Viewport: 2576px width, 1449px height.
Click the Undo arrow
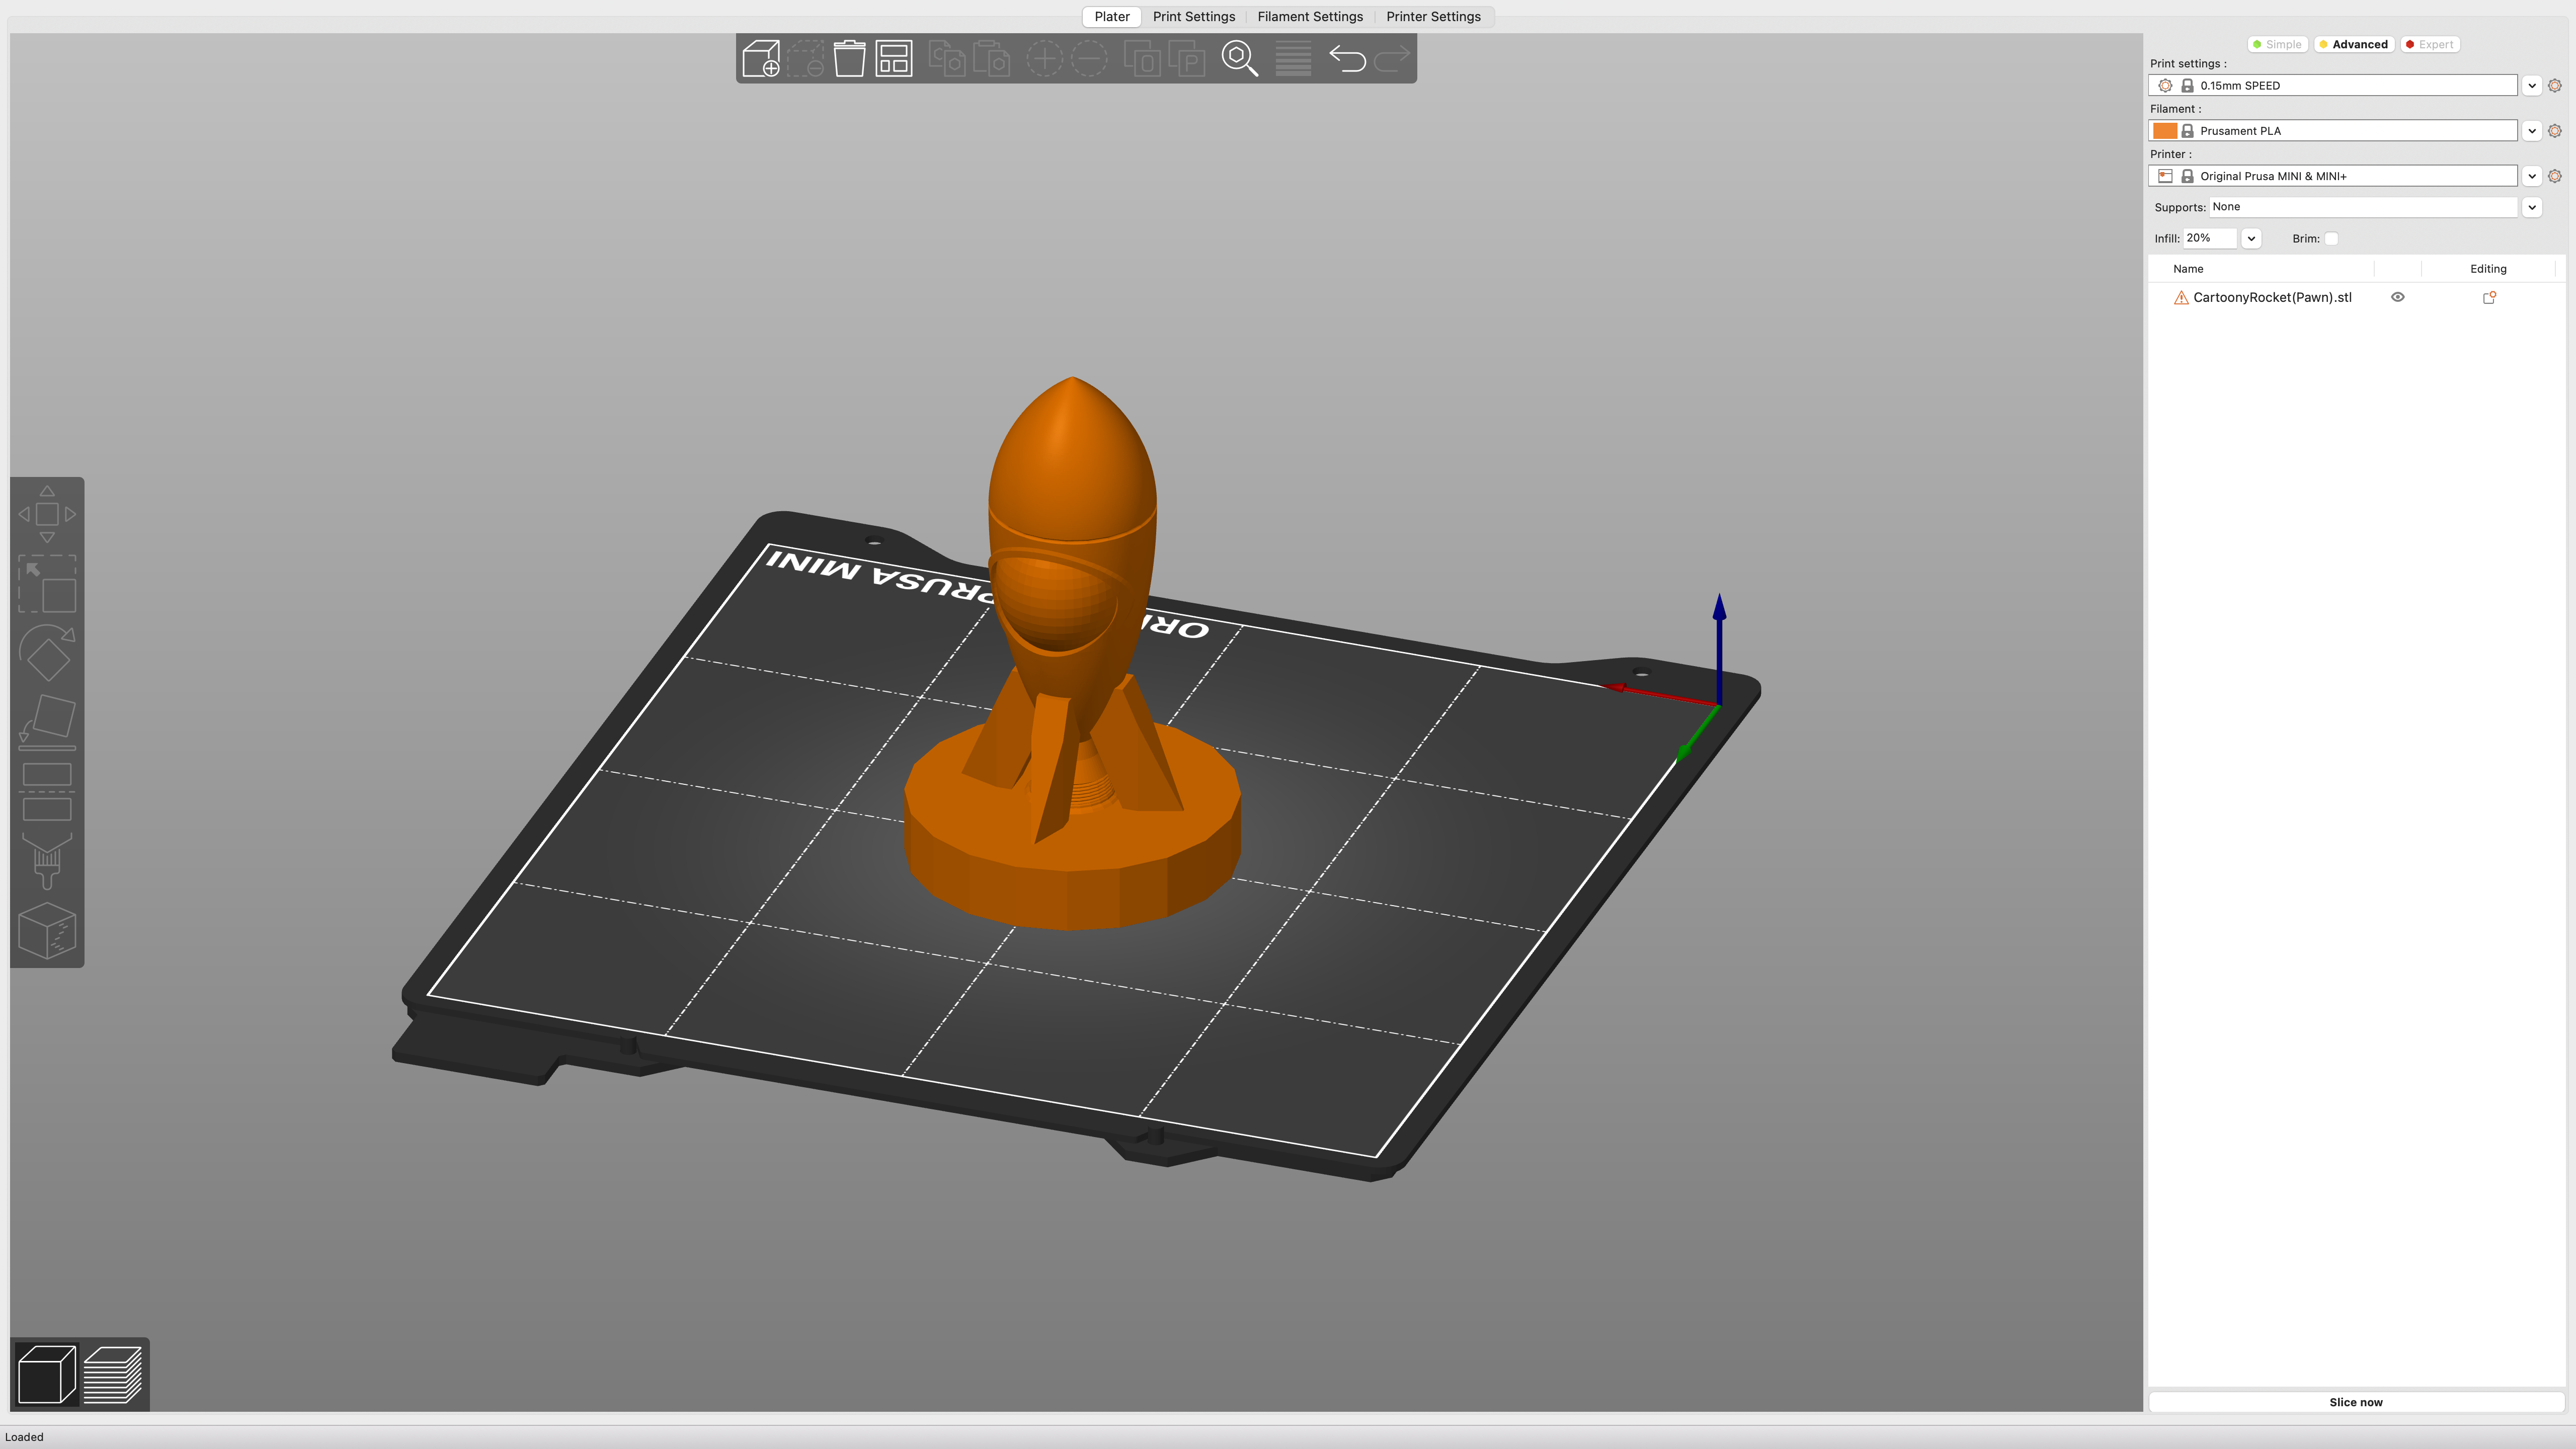click(1347, 58)
